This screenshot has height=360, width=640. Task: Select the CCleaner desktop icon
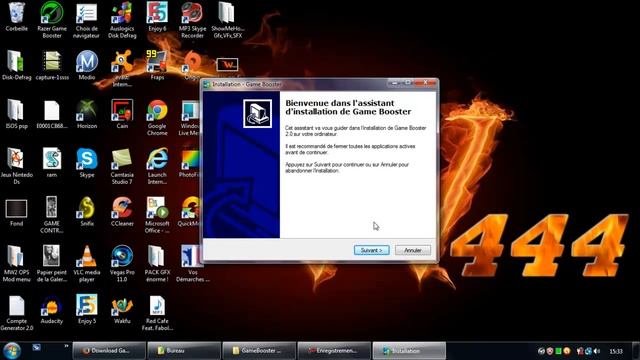pos(122,211)
